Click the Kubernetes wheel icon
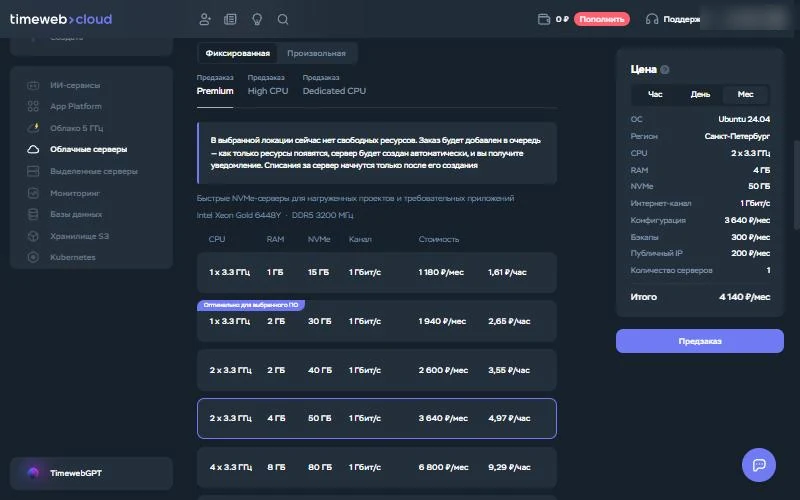 click(x=33, y=257)
